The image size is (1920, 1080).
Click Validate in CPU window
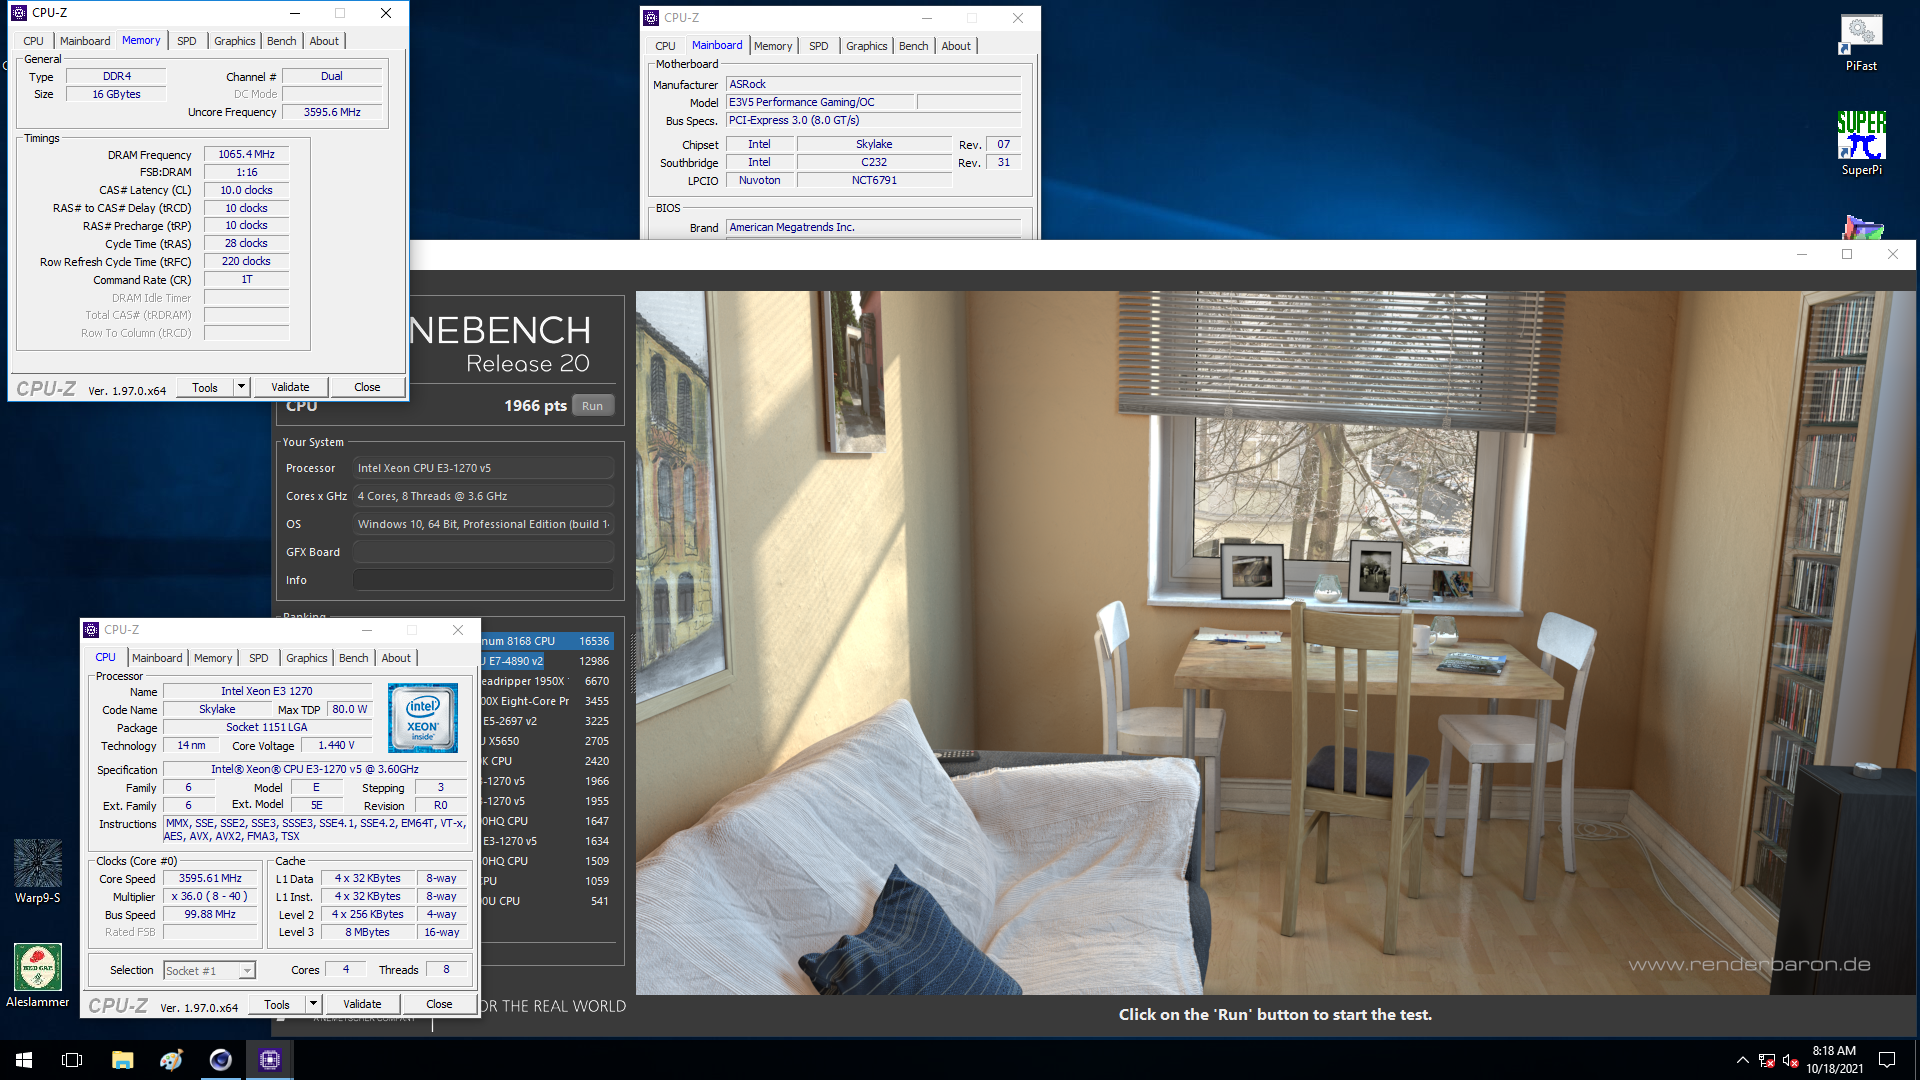click(x=362, y=1004)
